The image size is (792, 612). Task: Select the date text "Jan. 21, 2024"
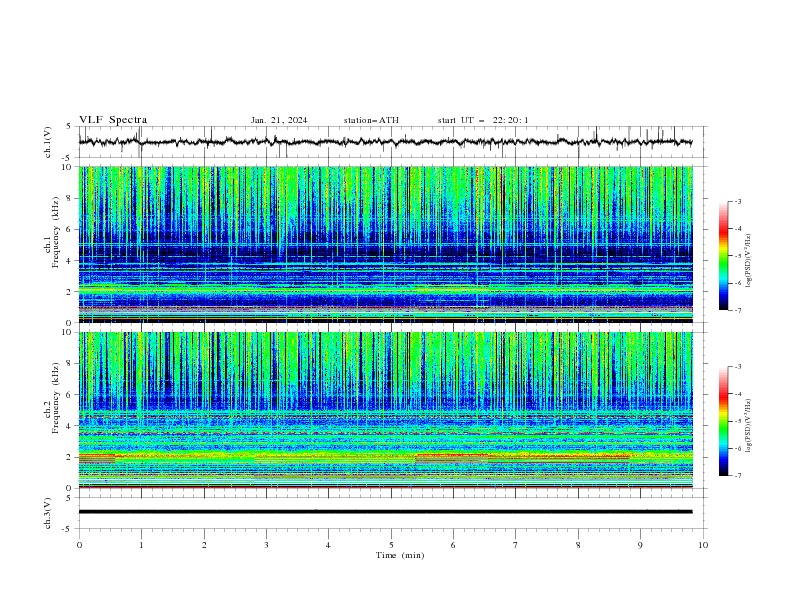(279, 120)
